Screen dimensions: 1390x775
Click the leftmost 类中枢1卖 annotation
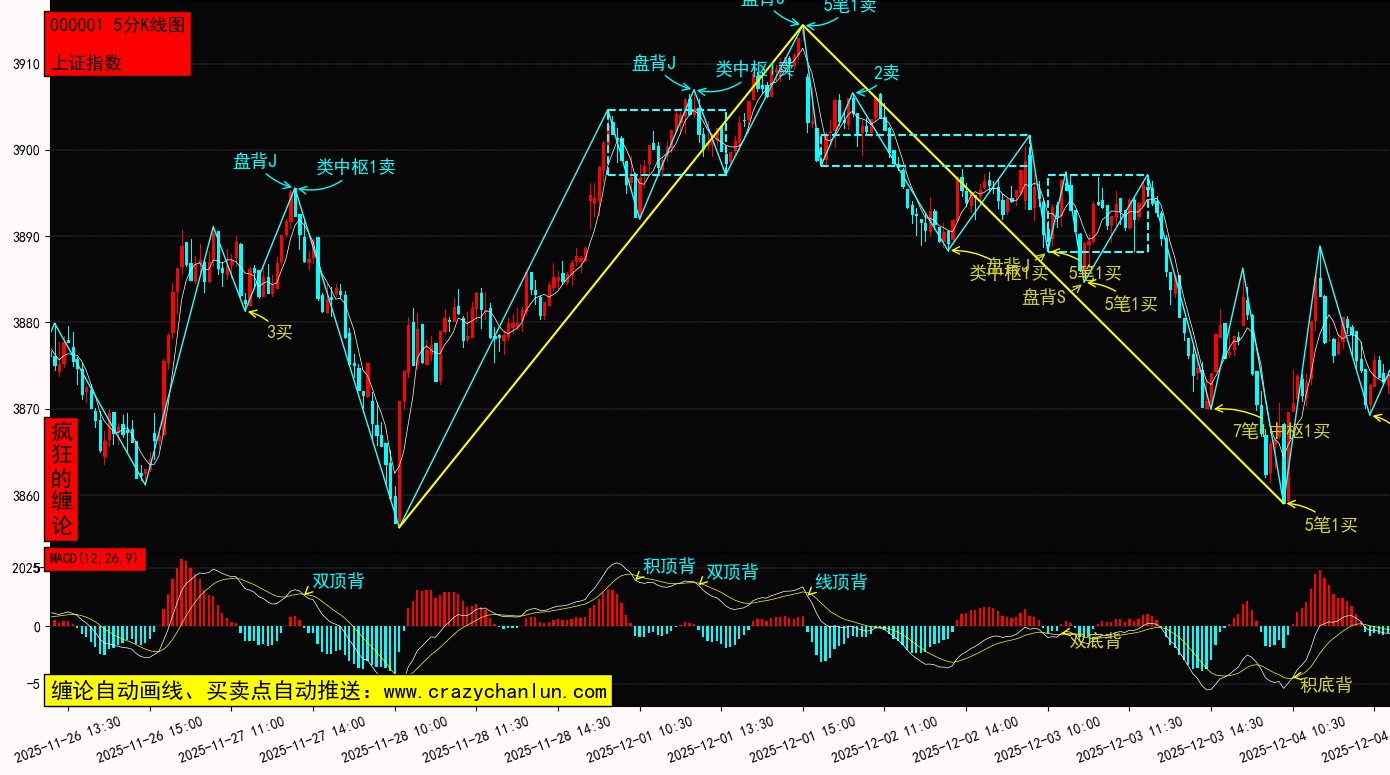pos(356,167)
